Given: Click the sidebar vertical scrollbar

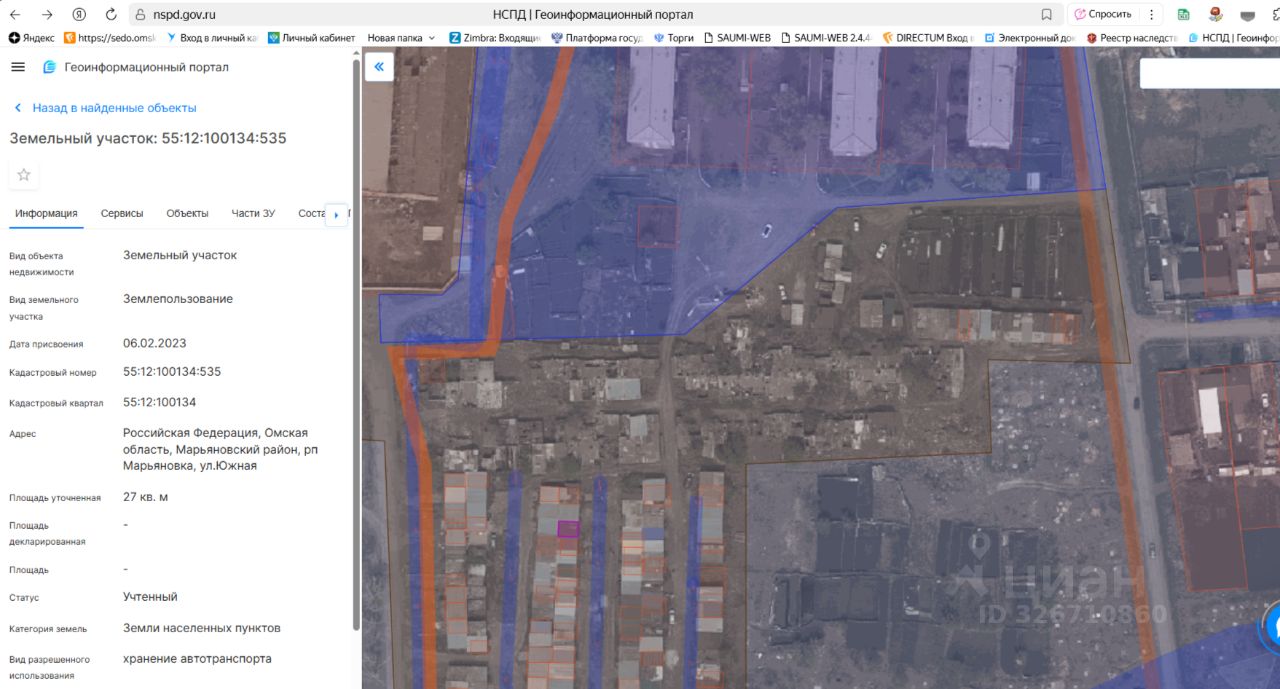Looking at the screenshot, I should (x=356, y=345).
